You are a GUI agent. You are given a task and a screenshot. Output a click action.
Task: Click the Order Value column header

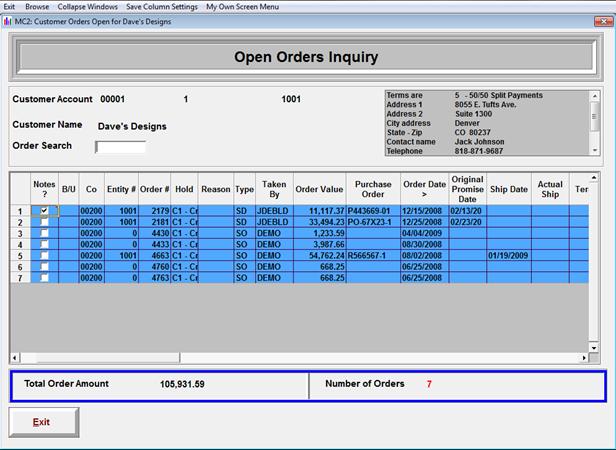tap(319, 189)
